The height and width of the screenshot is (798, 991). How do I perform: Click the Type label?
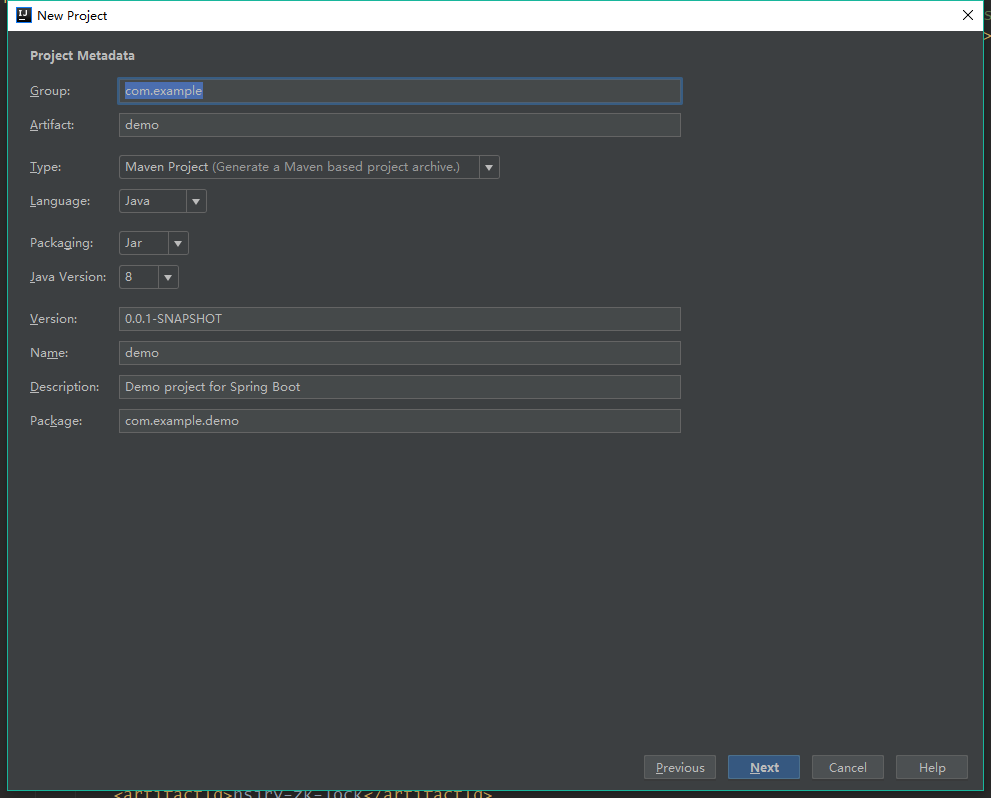46,167
